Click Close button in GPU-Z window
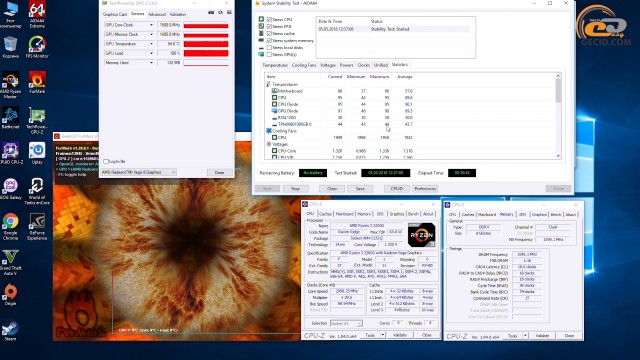The image size is (640, 360). (x=220, y=173)
